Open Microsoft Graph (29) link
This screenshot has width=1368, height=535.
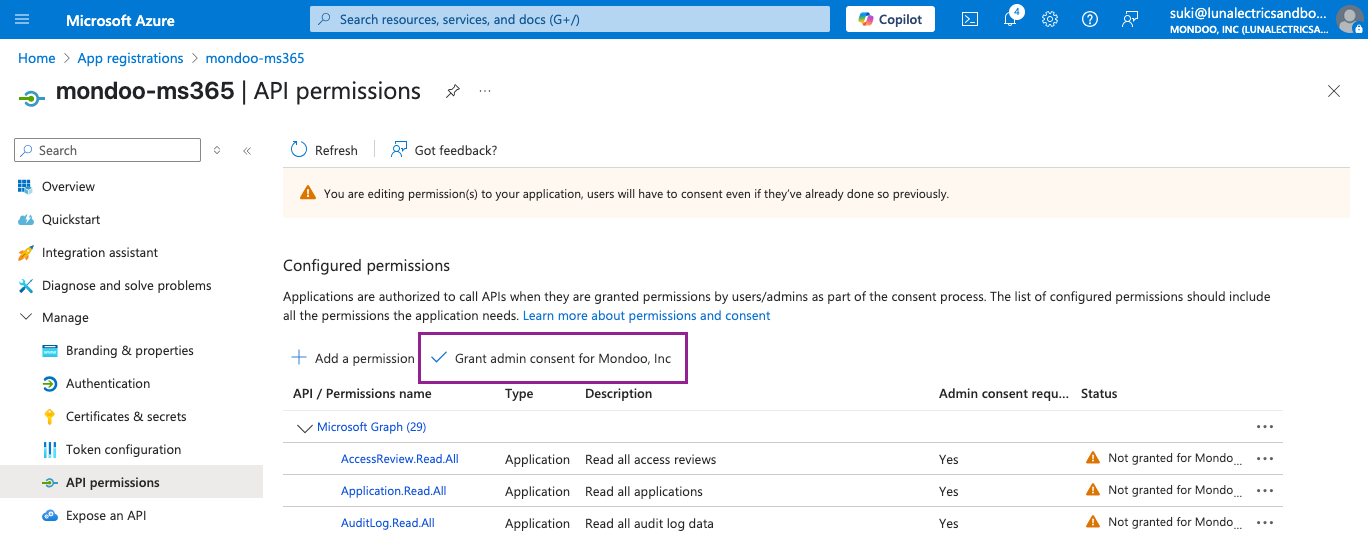(372, 427)
